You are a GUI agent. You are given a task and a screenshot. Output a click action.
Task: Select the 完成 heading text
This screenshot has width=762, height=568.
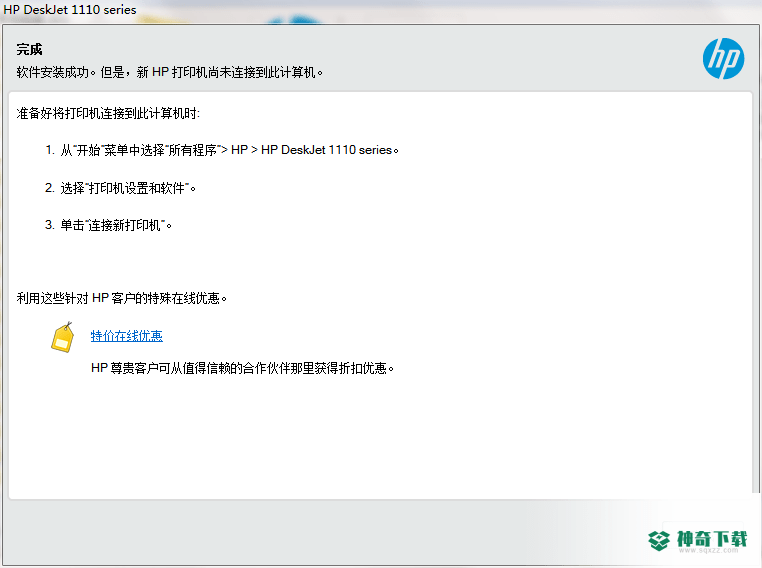point(29,50)
